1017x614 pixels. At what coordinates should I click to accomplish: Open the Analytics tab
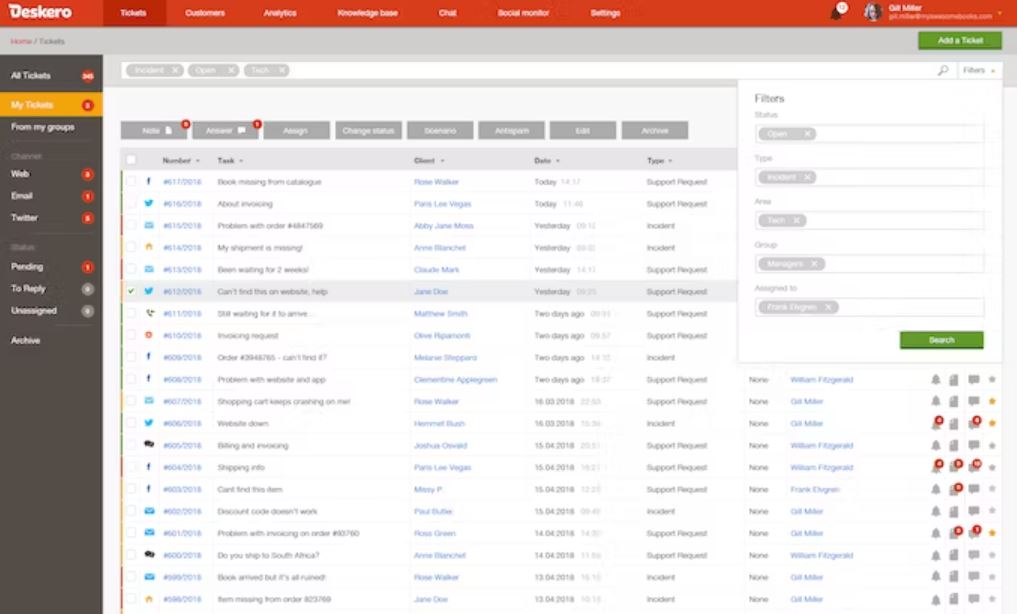(280, 13)
